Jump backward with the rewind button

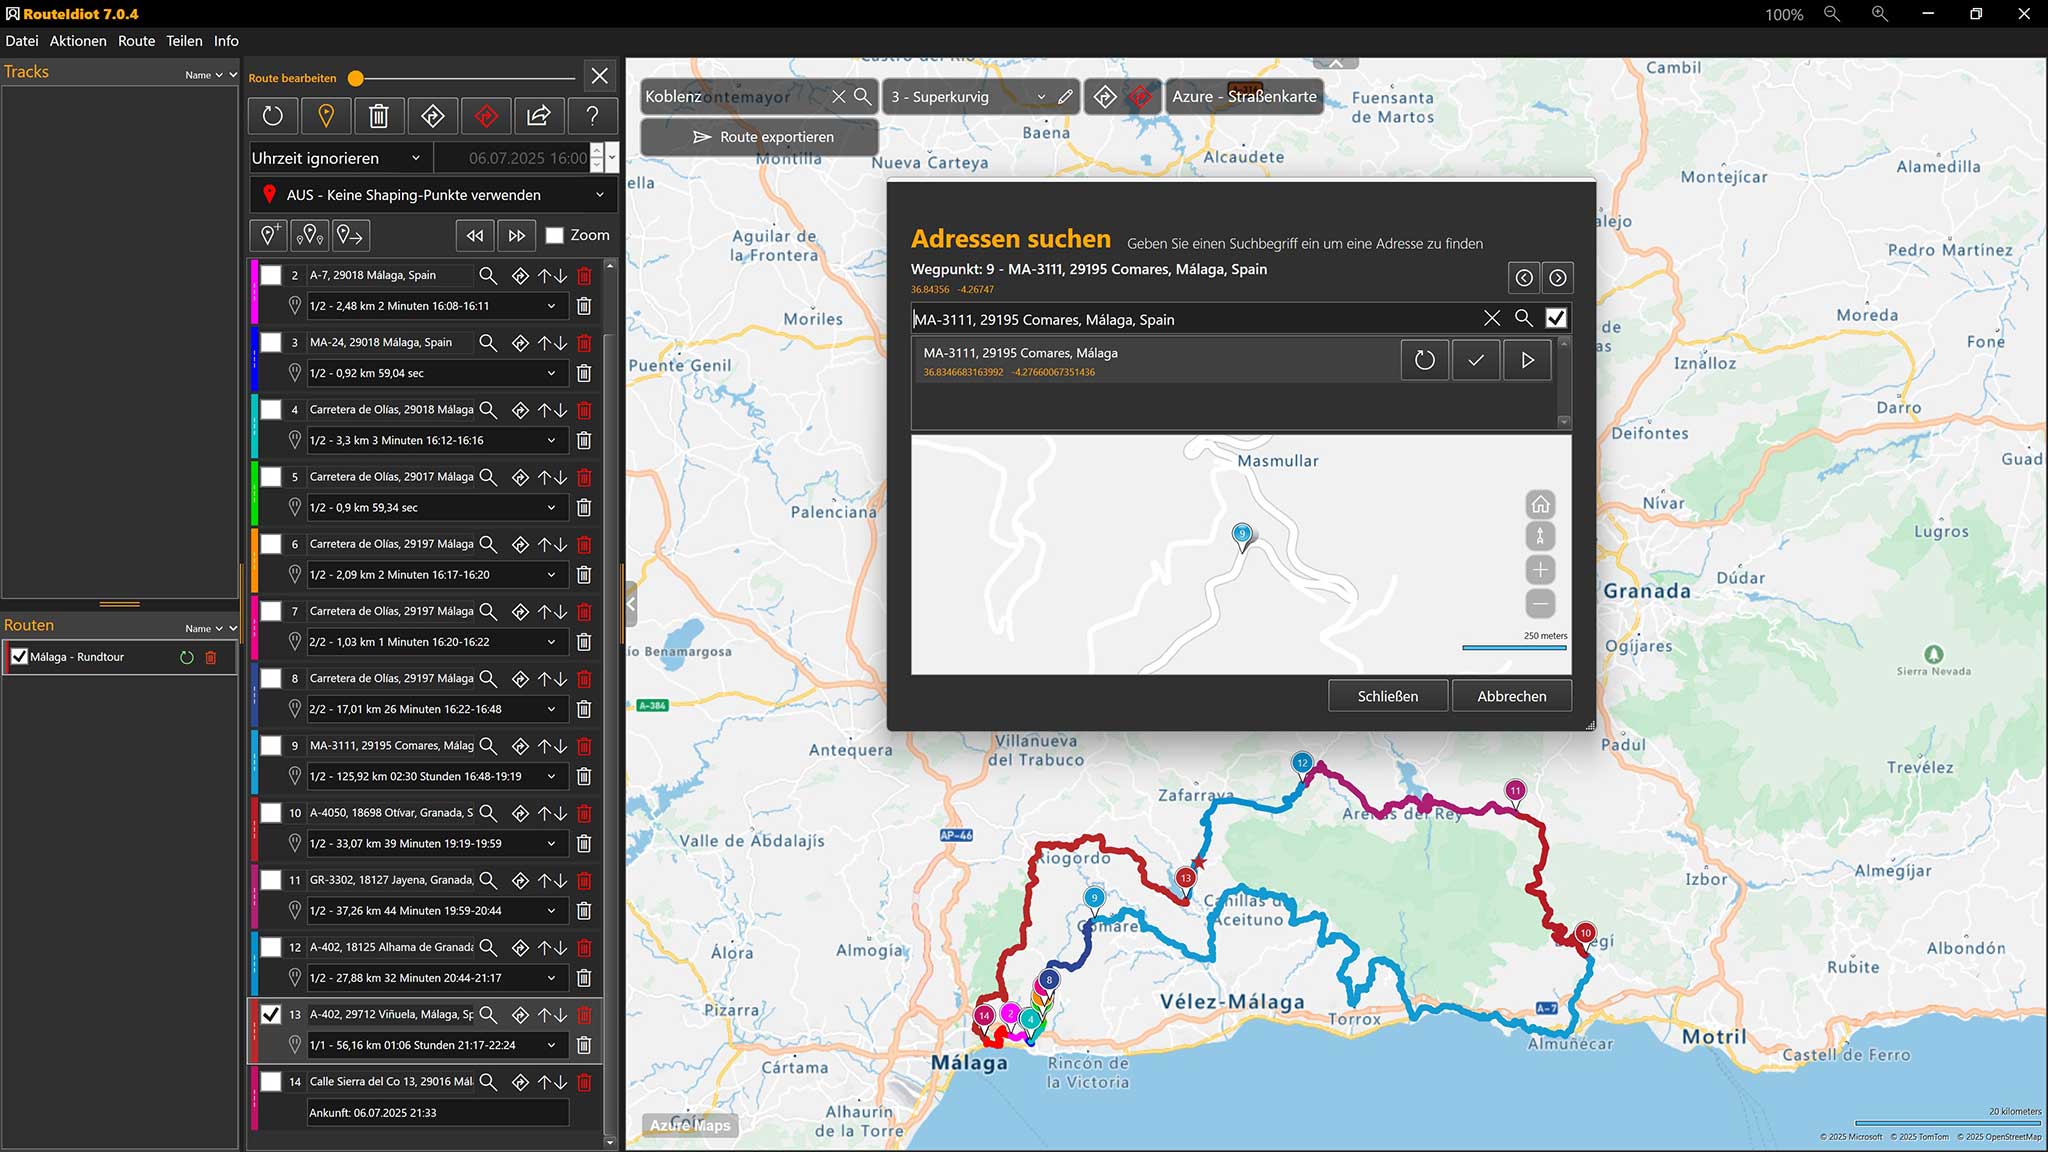click(x=475, y=235)
